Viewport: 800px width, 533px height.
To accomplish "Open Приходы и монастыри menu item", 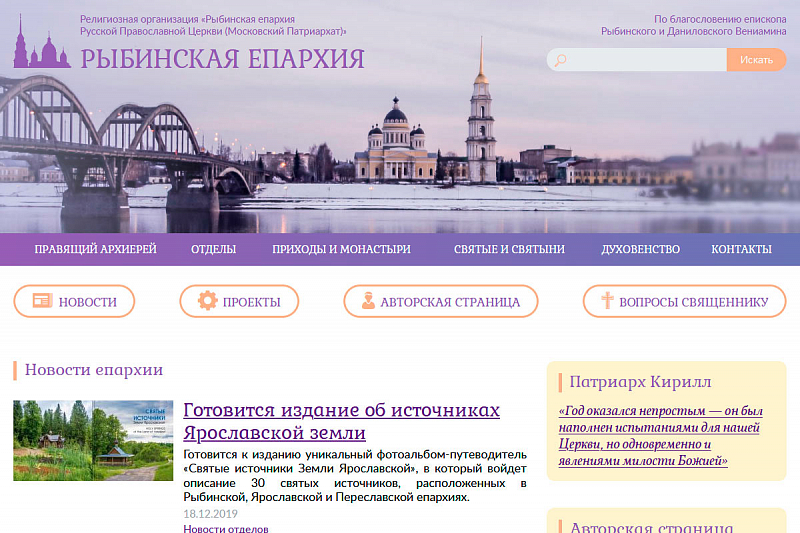I will (x=341, y=249).
